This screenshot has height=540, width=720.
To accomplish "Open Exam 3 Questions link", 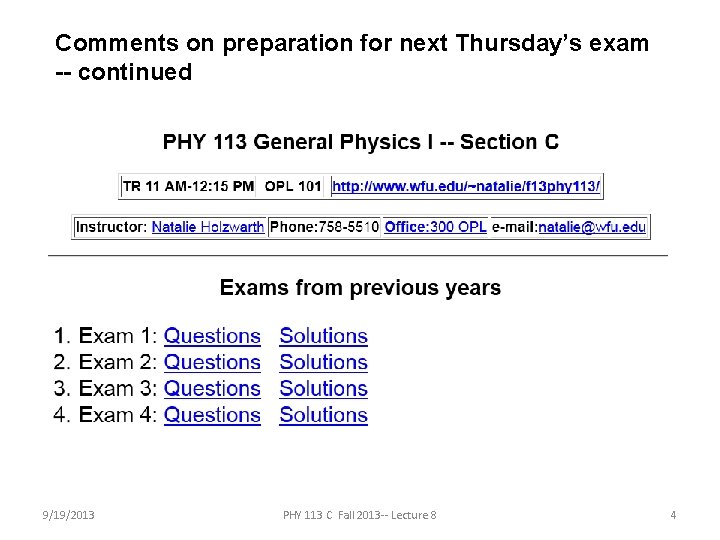I will pyautogui.click(x=212, y=389).
